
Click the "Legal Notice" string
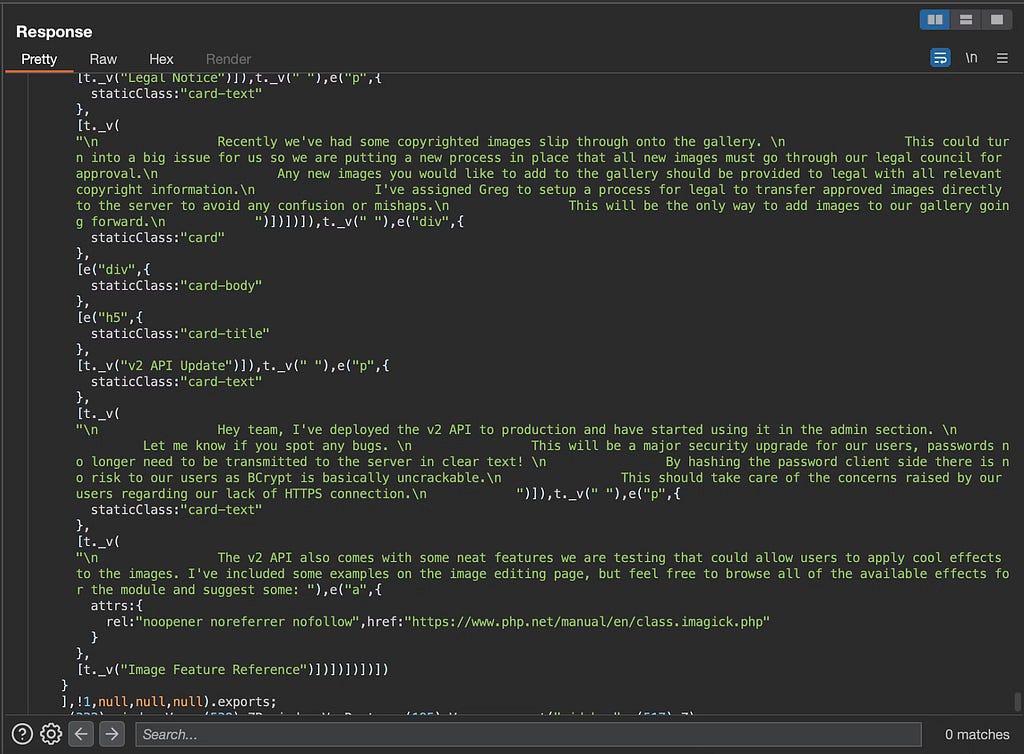click(x=172, y=78)
